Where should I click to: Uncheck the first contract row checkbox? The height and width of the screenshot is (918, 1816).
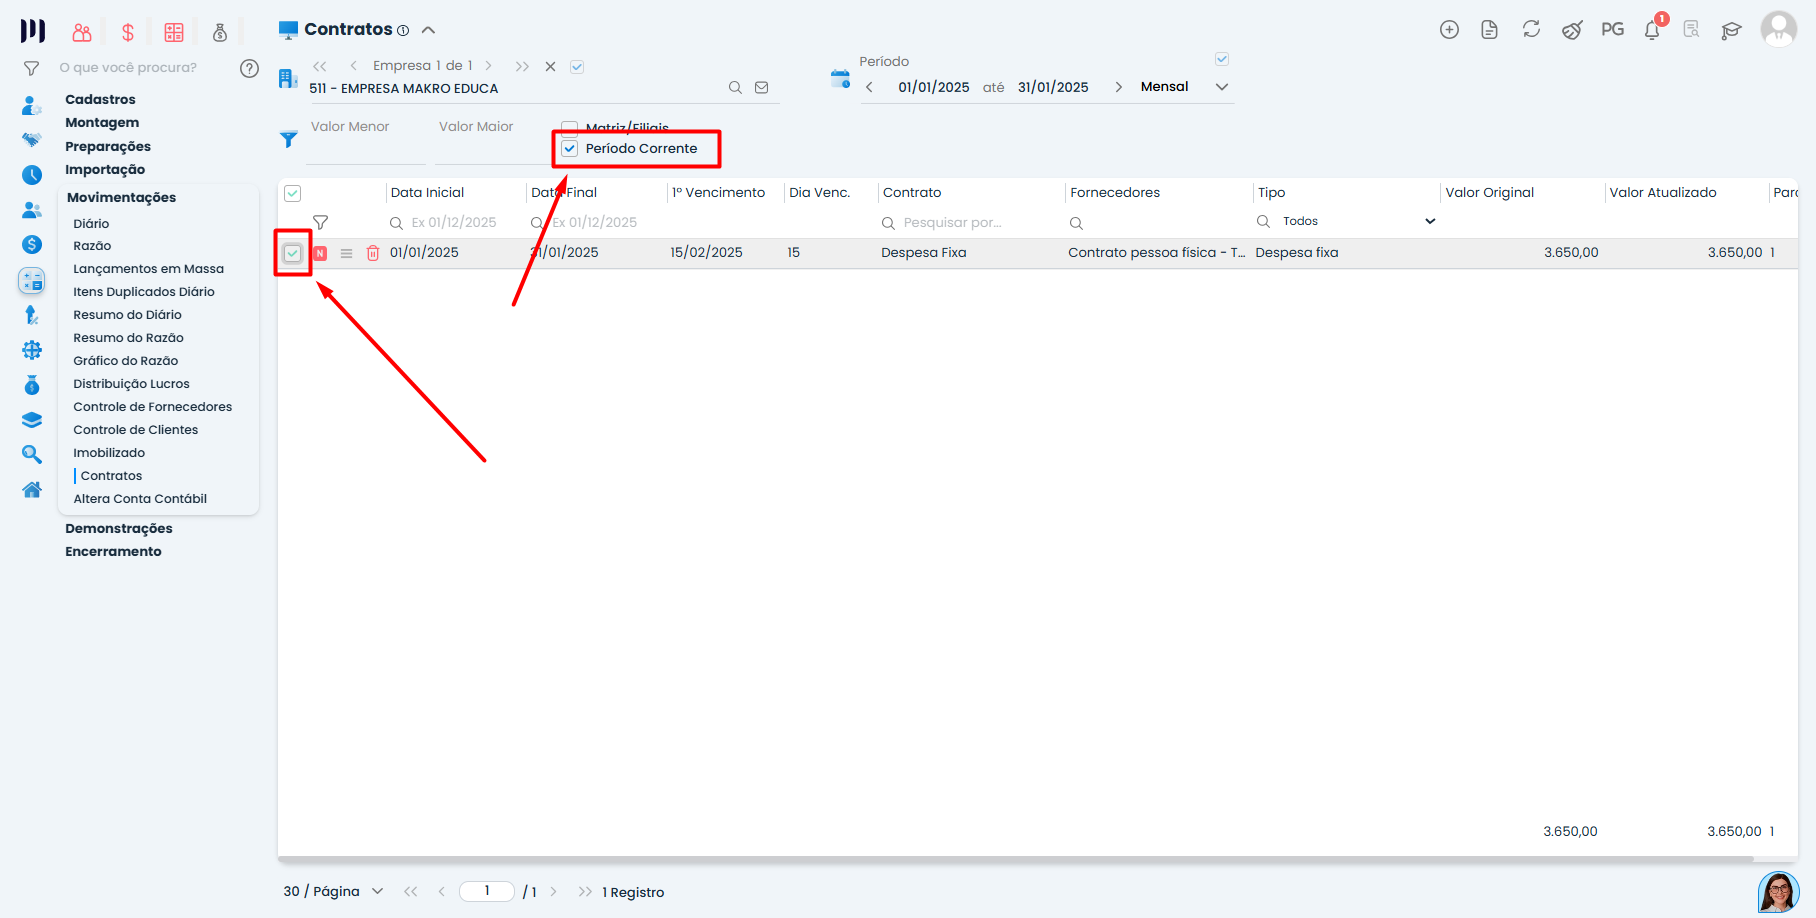[x=293, y=253]
